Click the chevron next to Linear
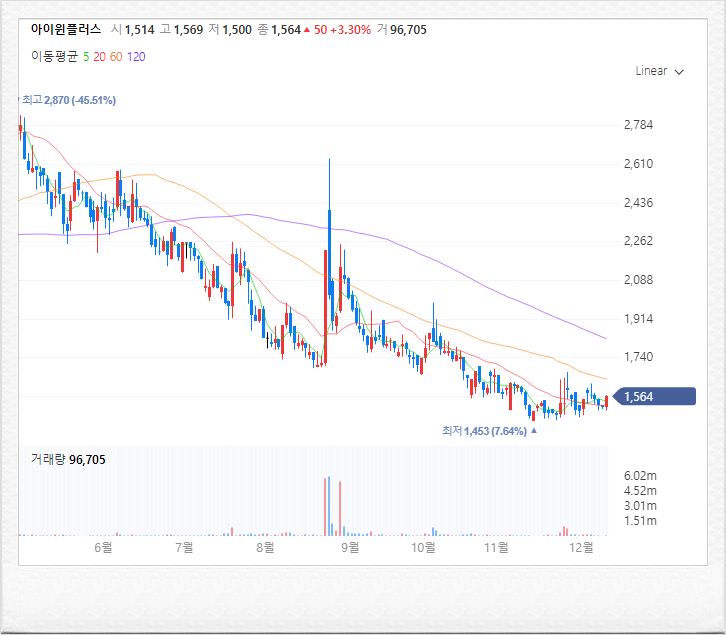726x635 pixels. coord(679,72)
